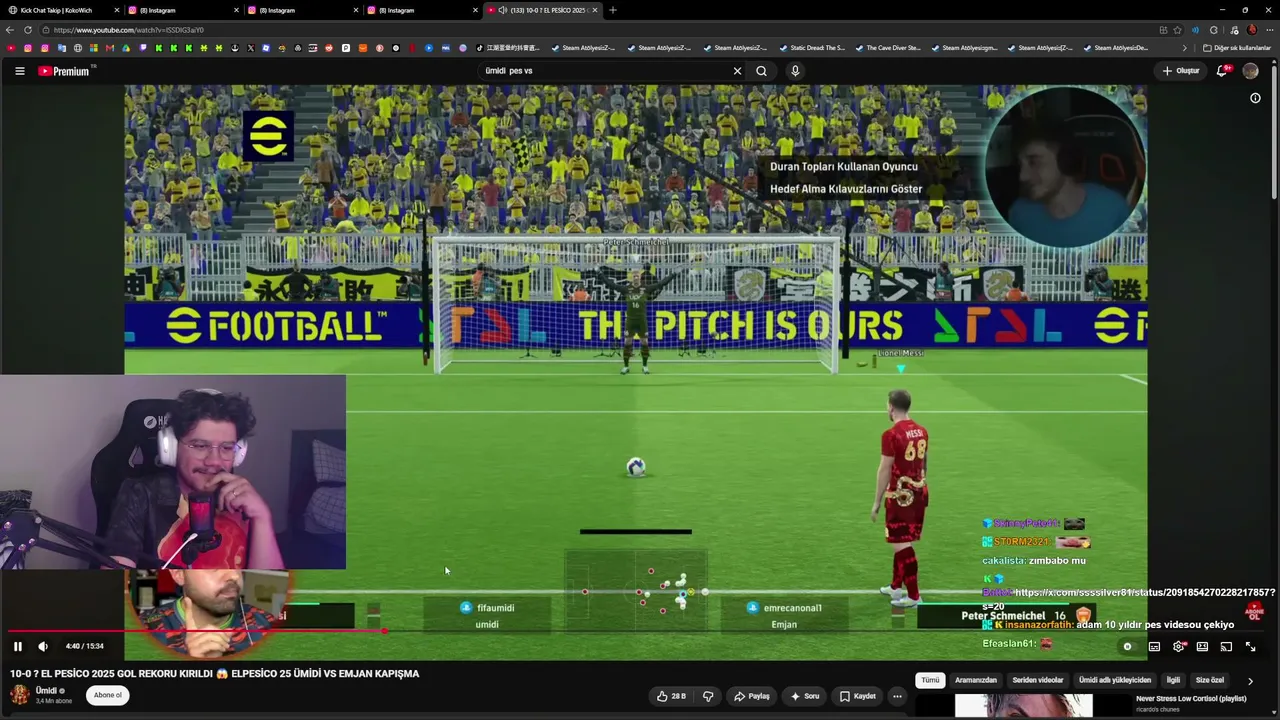Viewport: 1280px width, 720px height.
Task: Open the browser profile avatar
Action: (x=1251, y=30)
